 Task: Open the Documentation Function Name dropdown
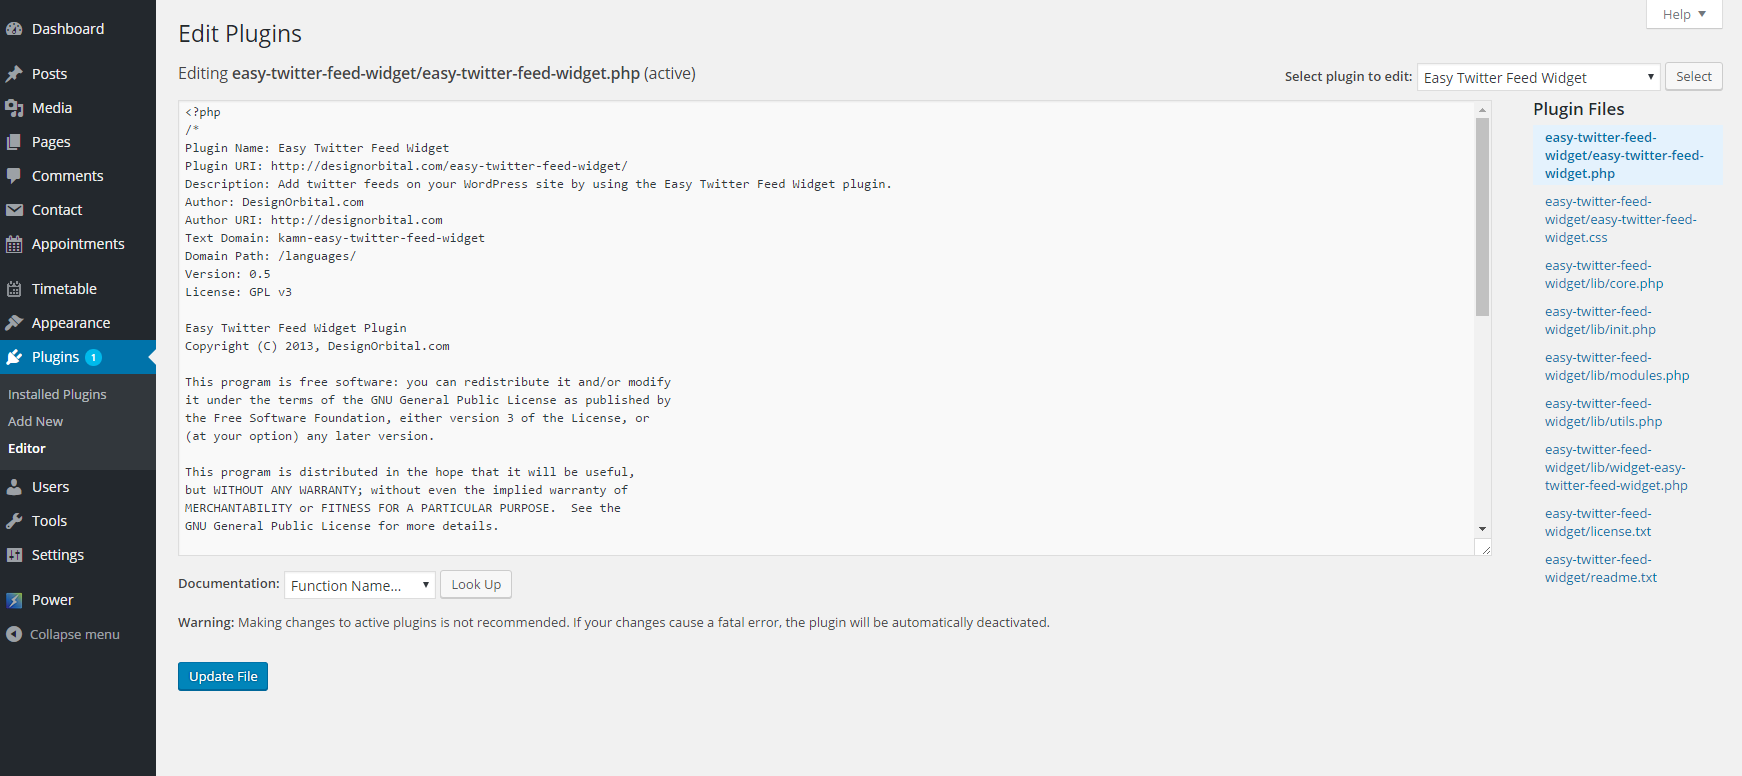pos(358,584)
